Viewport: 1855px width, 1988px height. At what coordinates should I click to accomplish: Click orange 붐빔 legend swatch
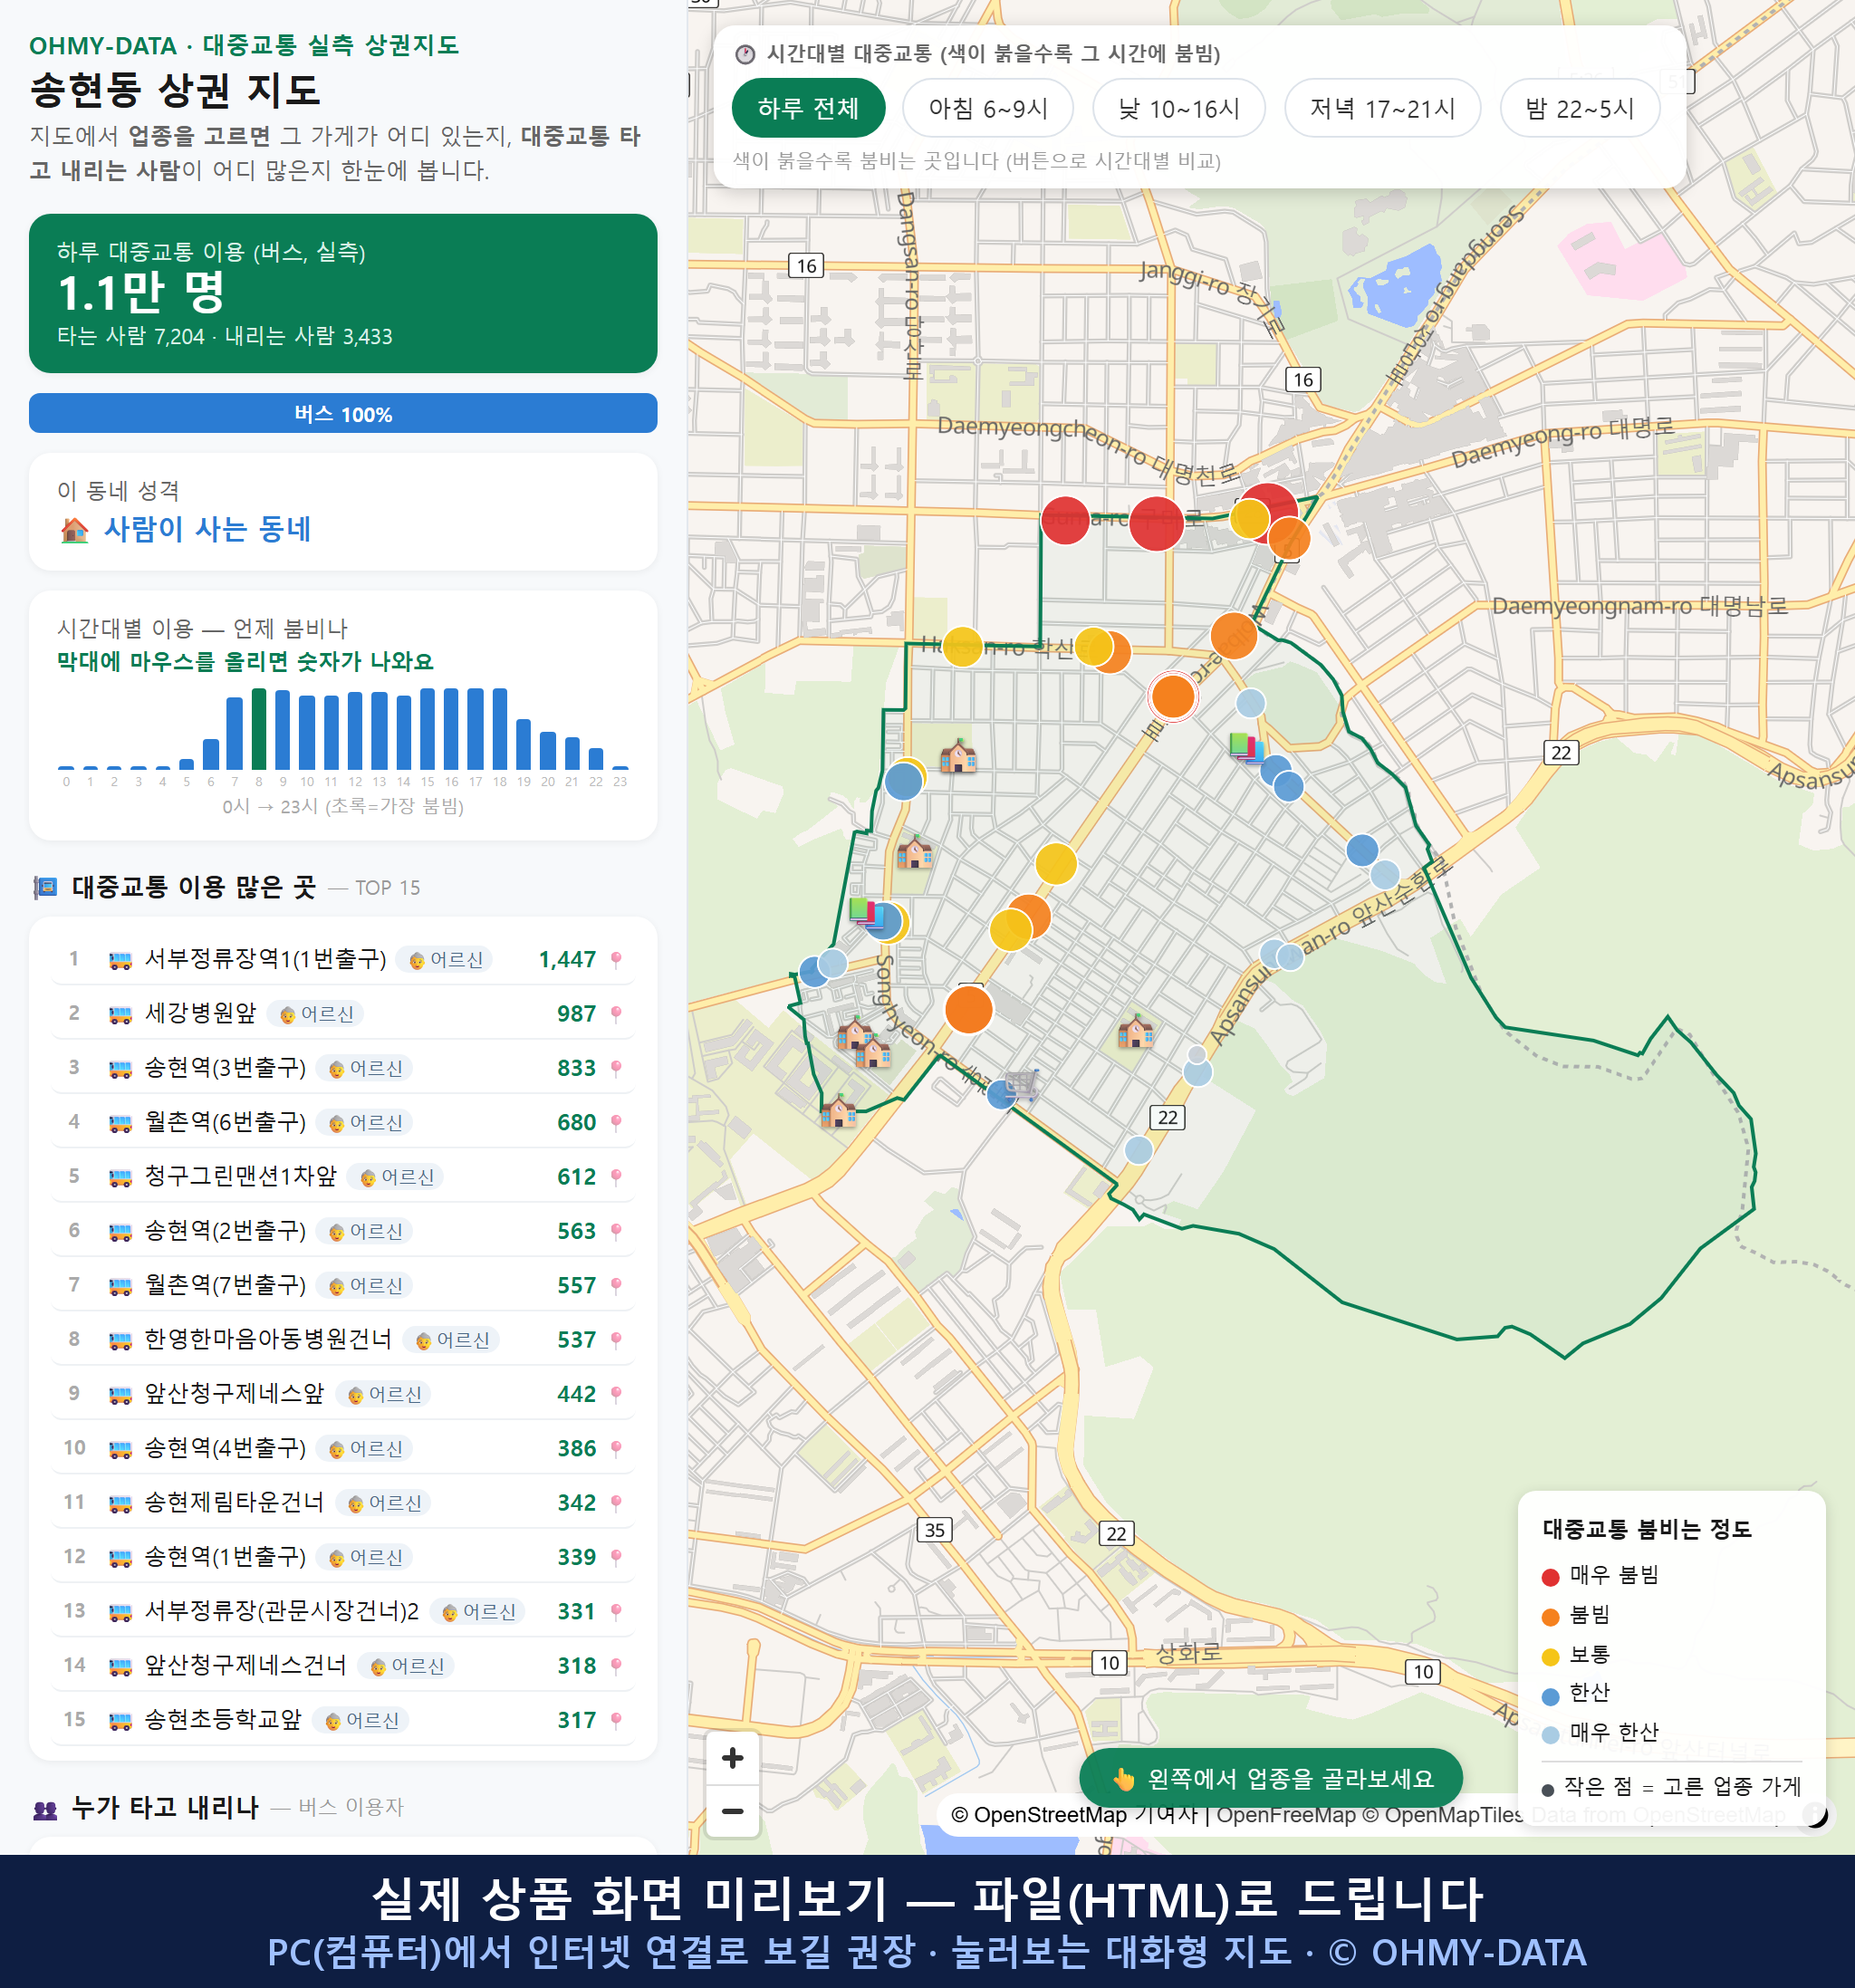tap(1551, 1617)
